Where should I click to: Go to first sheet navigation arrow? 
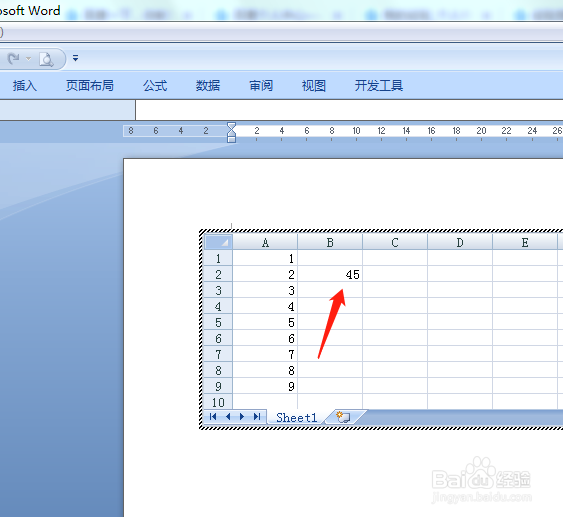click(x=213, y=416)
